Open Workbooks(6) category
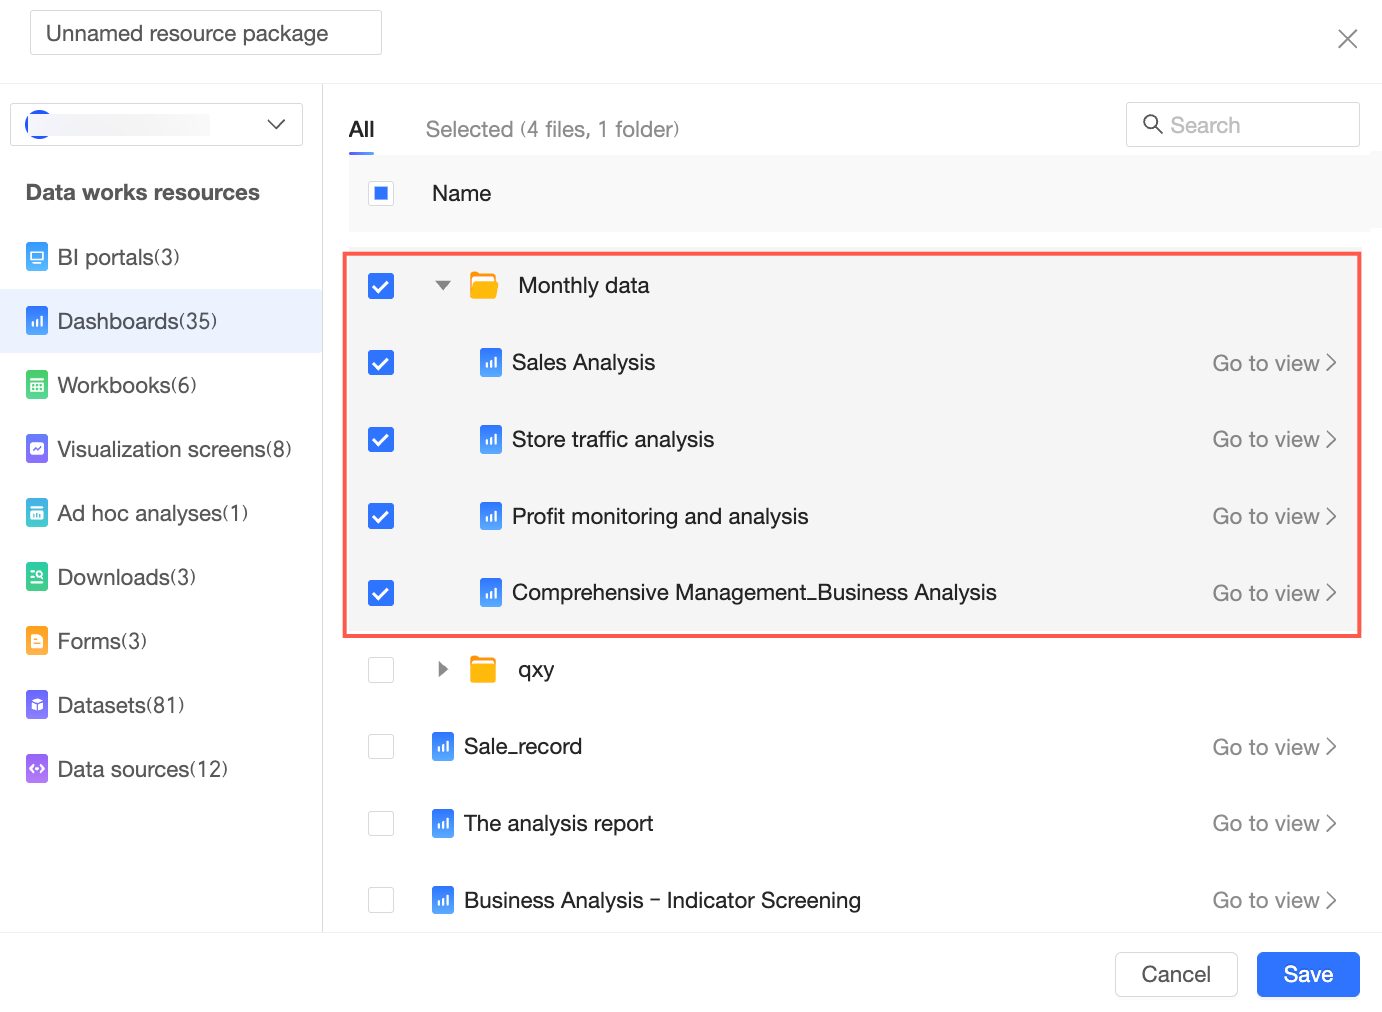 click(x=161, y=385)
